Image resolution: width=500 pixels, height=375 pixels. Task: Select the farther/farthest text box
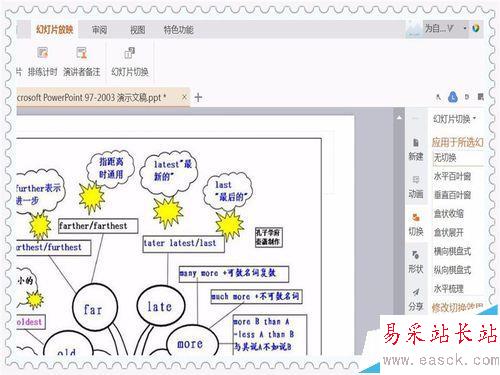tap(98, 226)
